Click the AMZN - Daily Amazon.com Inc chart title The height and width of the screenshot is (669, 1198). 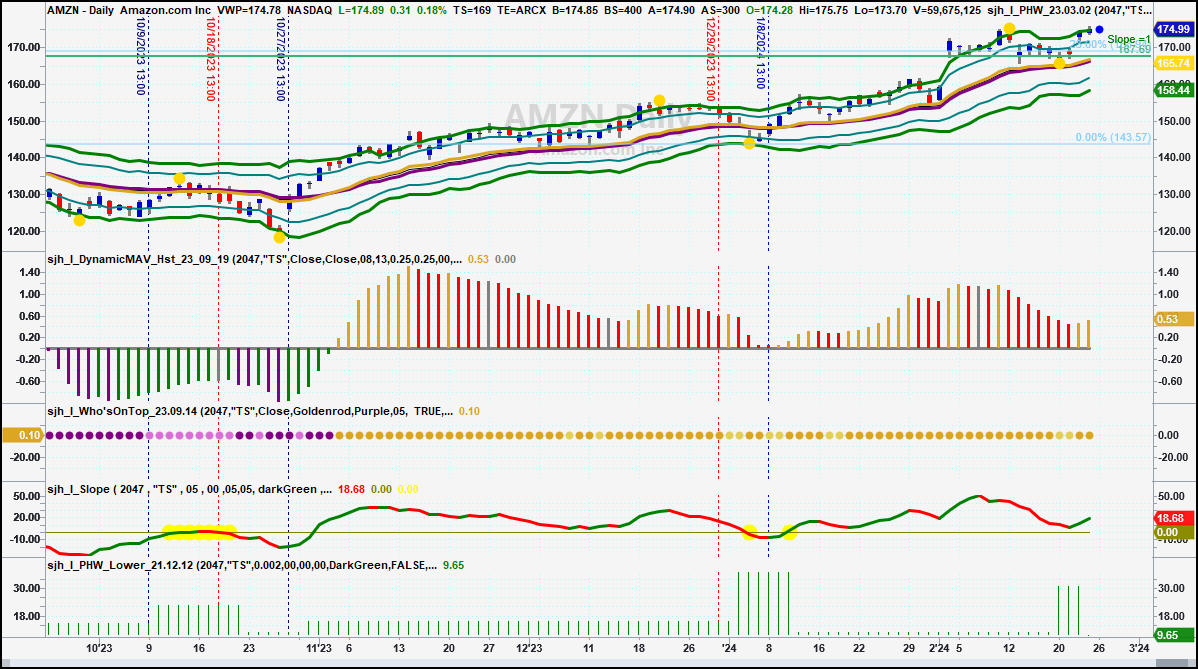pyautogui.click(x=128, y=10)
